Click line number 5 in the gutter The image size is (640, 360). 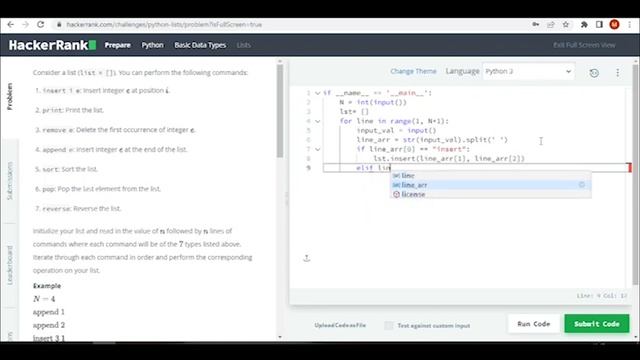pyautogui.click(x=308, y=131)
